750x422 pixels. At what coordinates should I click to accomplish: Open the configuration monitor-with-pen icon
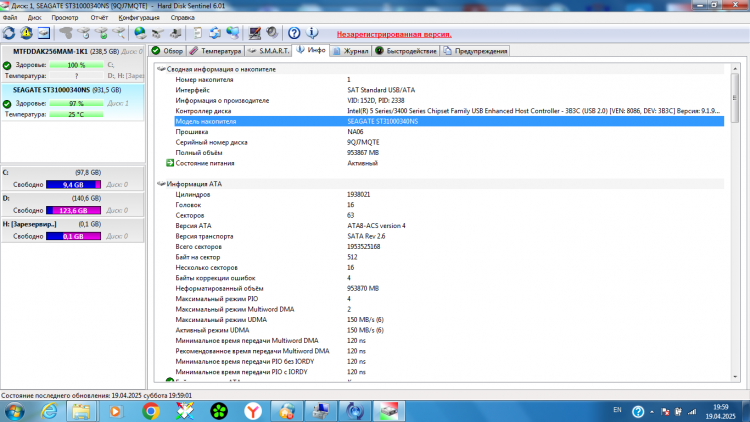click(254, 33)
